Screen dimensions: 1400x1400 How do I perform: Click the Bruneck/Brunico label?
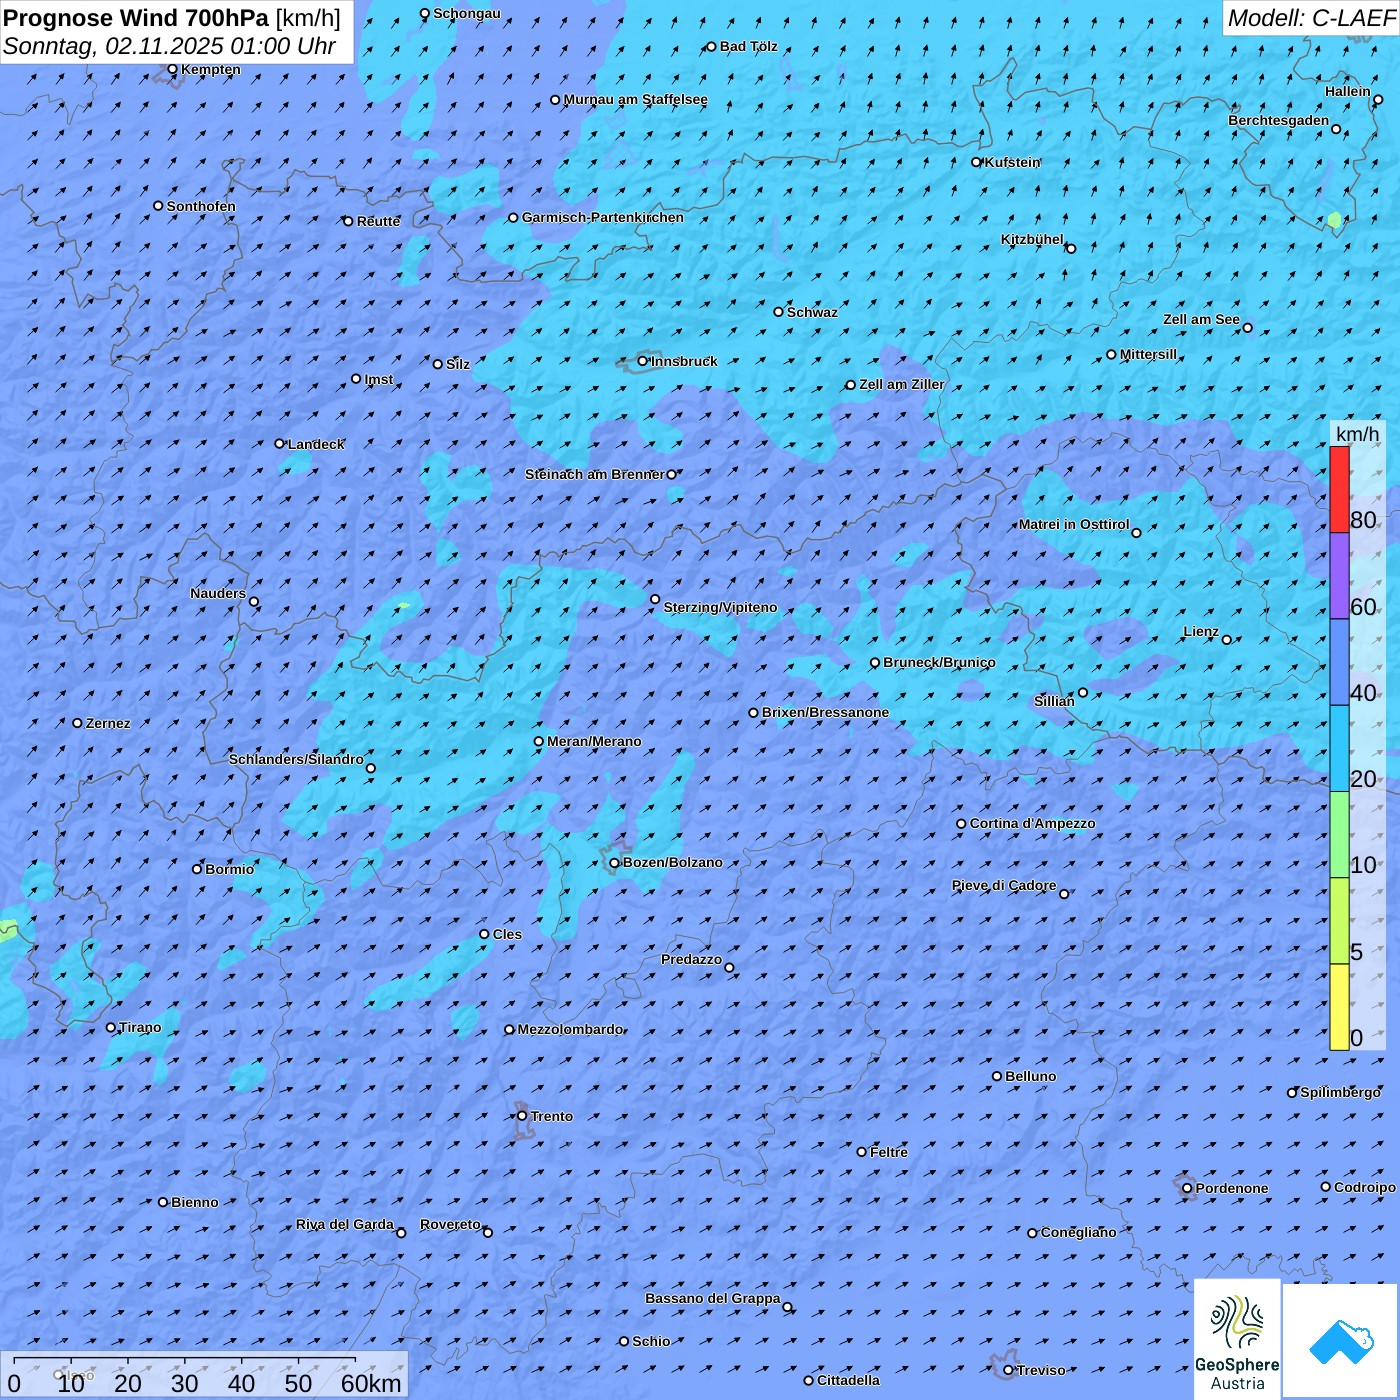pos(939,662)
